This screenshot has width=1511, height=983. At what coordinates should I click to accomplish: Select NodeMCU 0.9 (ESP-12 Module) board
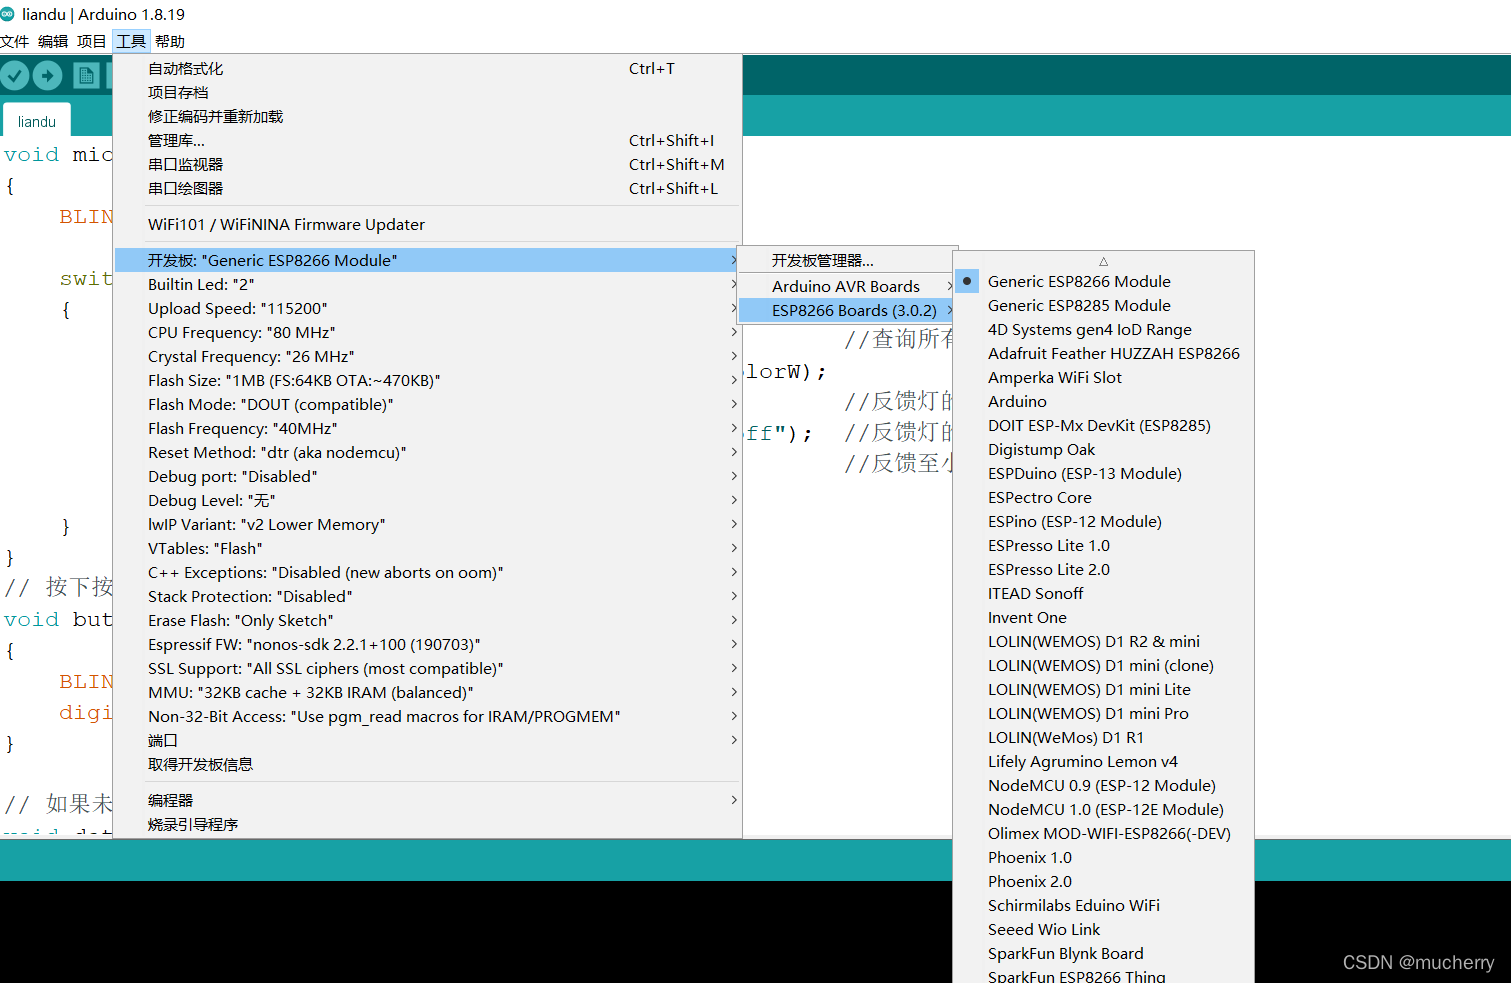tap(1104, 785)
